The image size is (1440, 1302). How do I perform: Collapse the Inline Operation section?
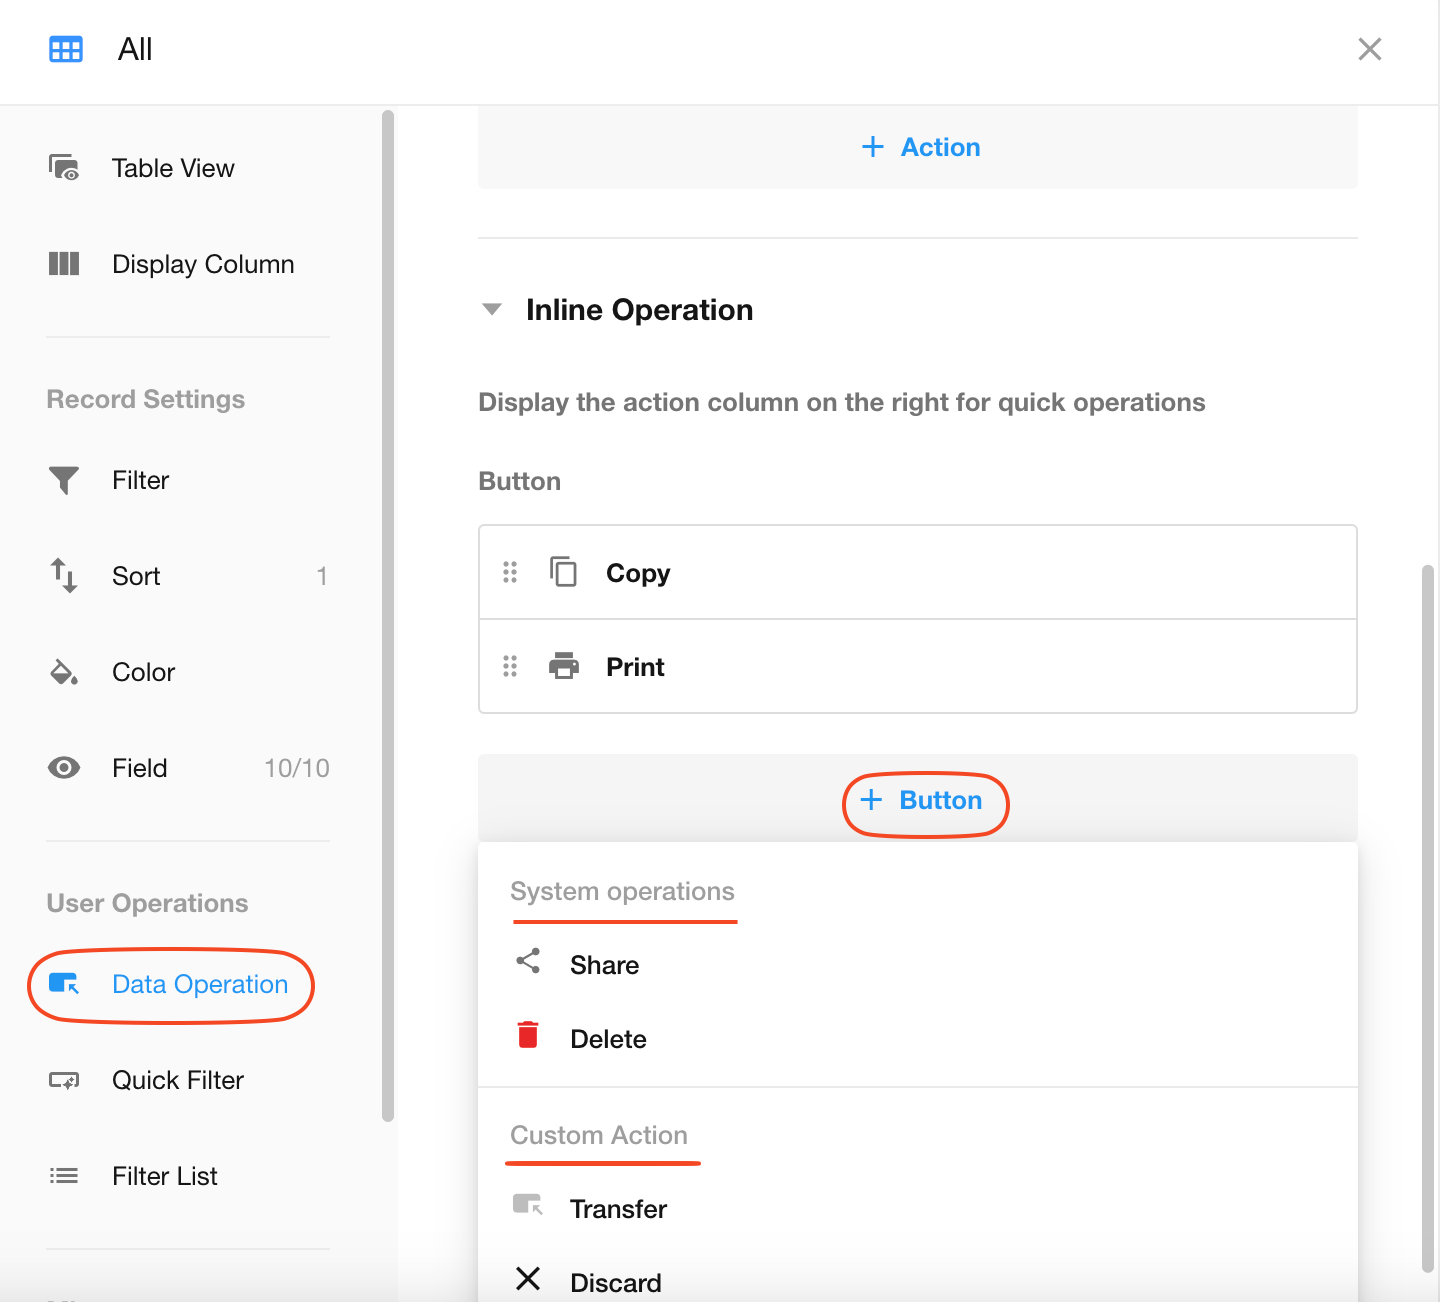[492, 310]
